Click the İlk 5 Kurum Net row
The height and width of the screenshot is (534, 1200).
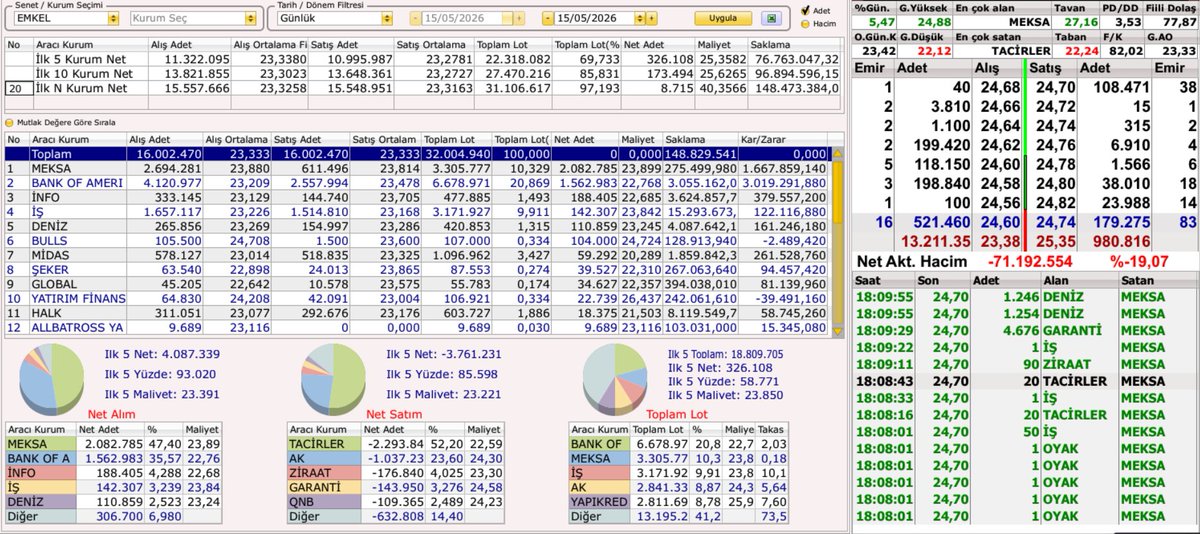423,59
